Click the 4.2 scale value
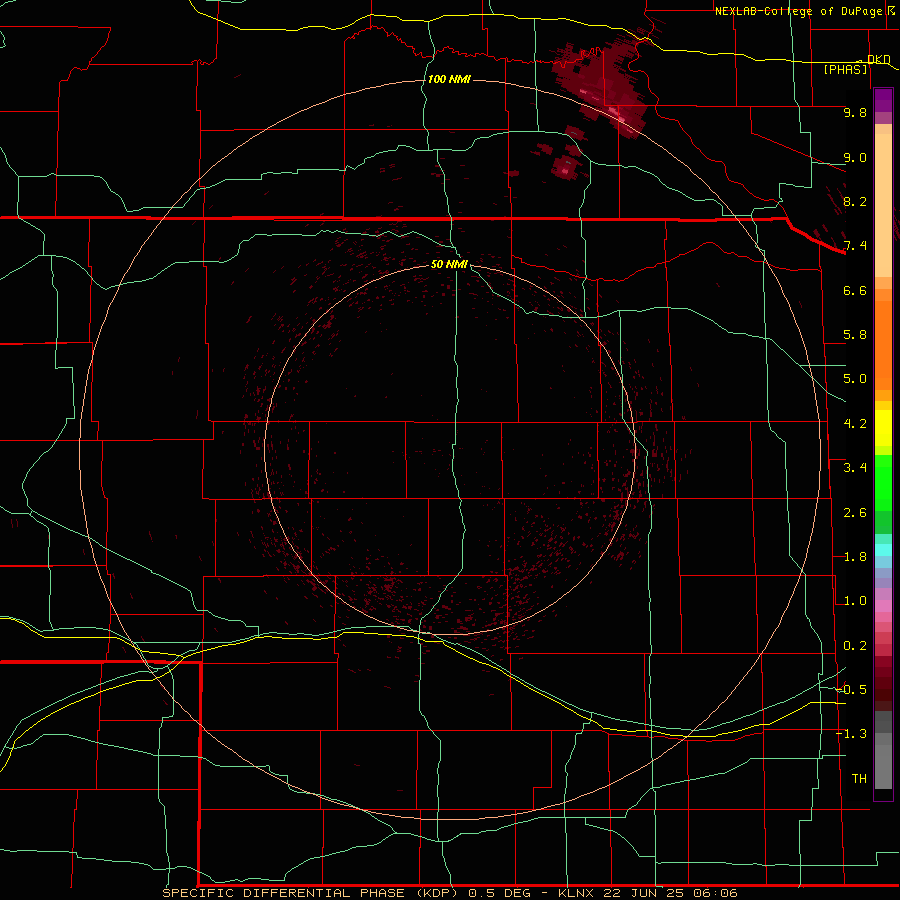Viewport: 900px width, 900px height. 855,424
